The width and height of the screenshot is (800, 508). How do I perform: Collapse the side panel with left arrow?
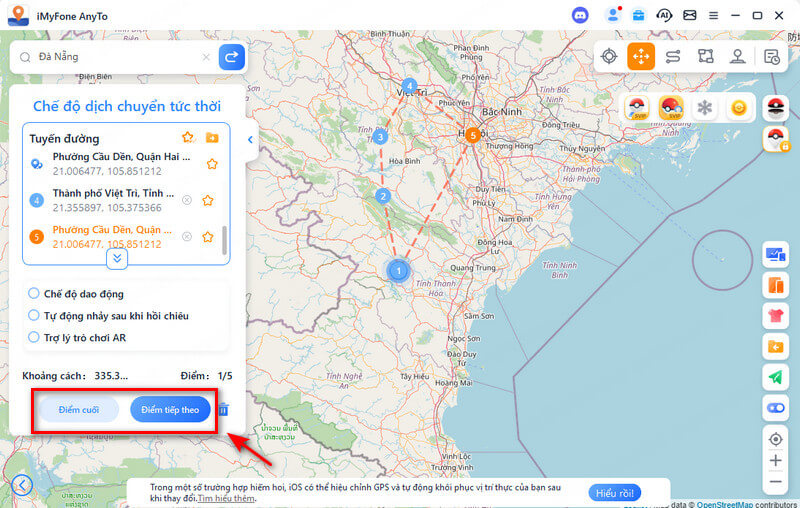click(x=250, y=140)
